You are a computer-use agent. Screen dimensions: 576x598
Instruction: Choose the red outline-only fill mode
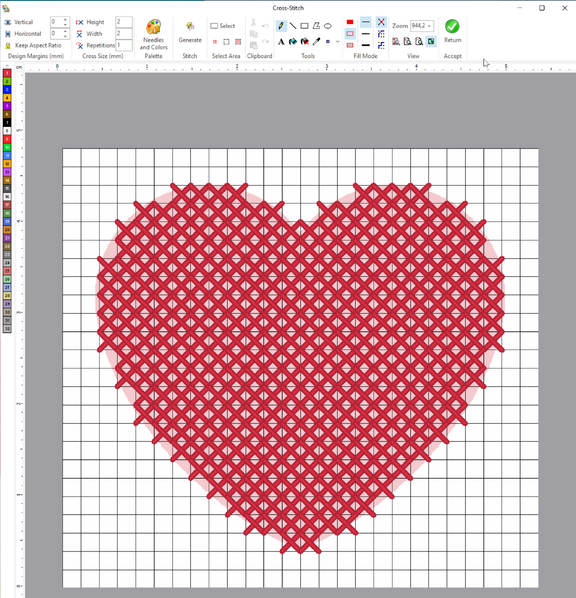(350, 34)
